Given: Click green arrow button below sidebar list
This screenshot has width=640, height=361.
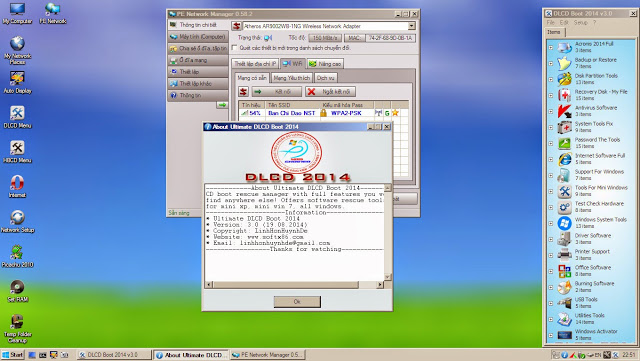Looking at the screenshot, I should (x=222, y=105).
